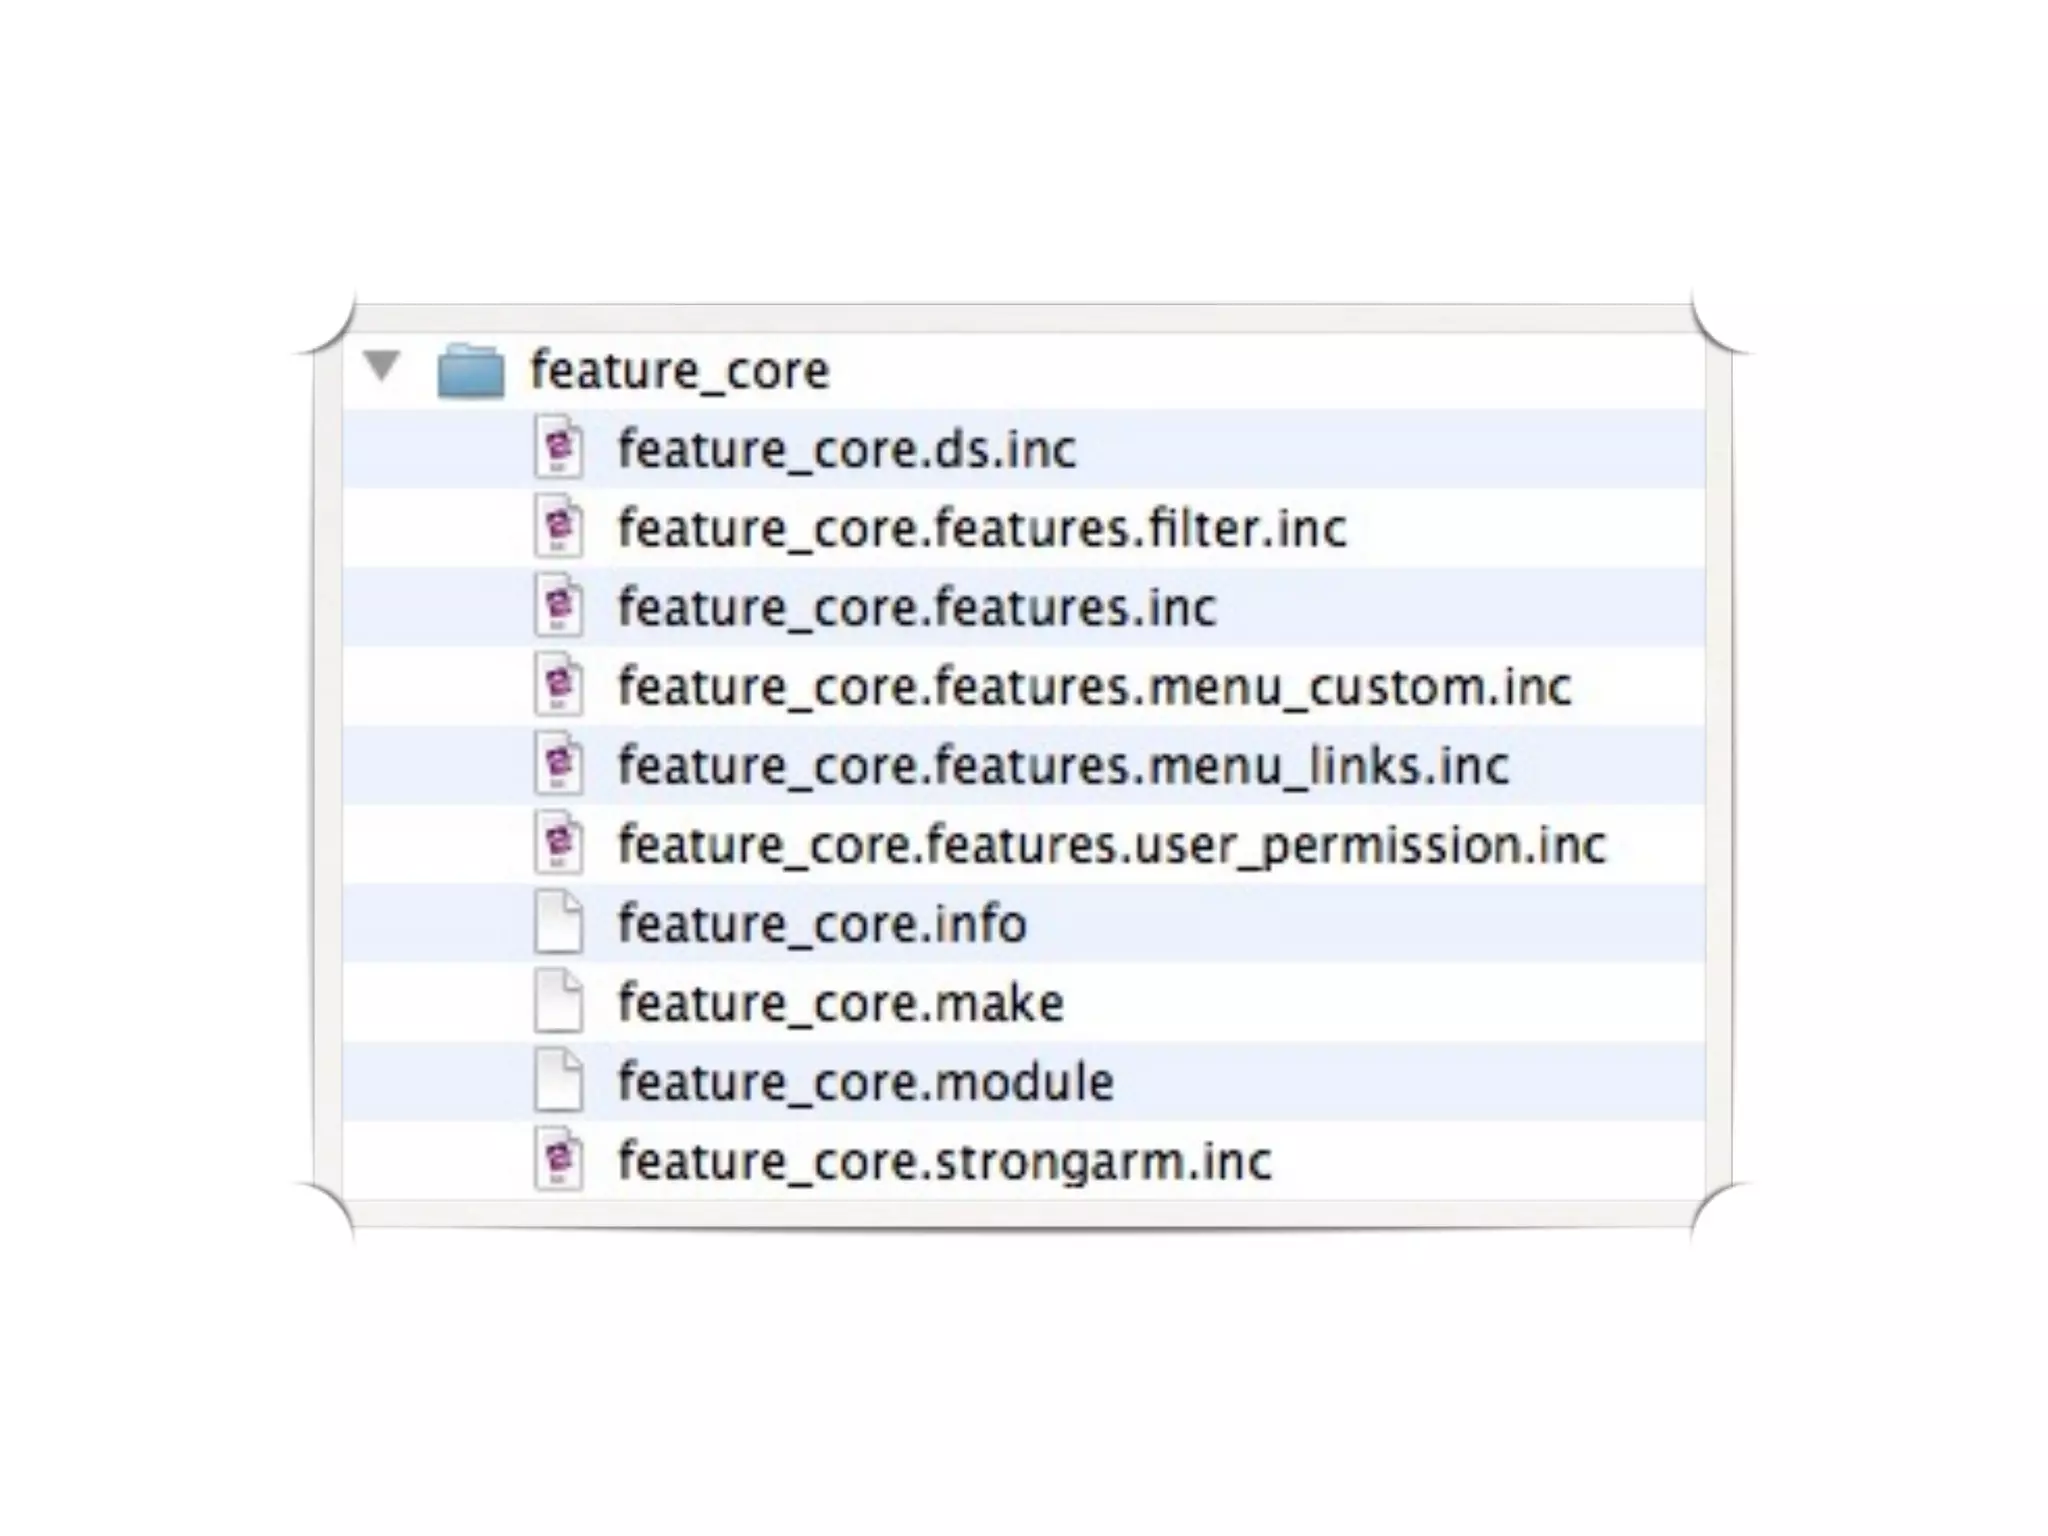Click the blue feature_core folder icon
This screenshot has height=1536, width=2048.
pos(470,371)
